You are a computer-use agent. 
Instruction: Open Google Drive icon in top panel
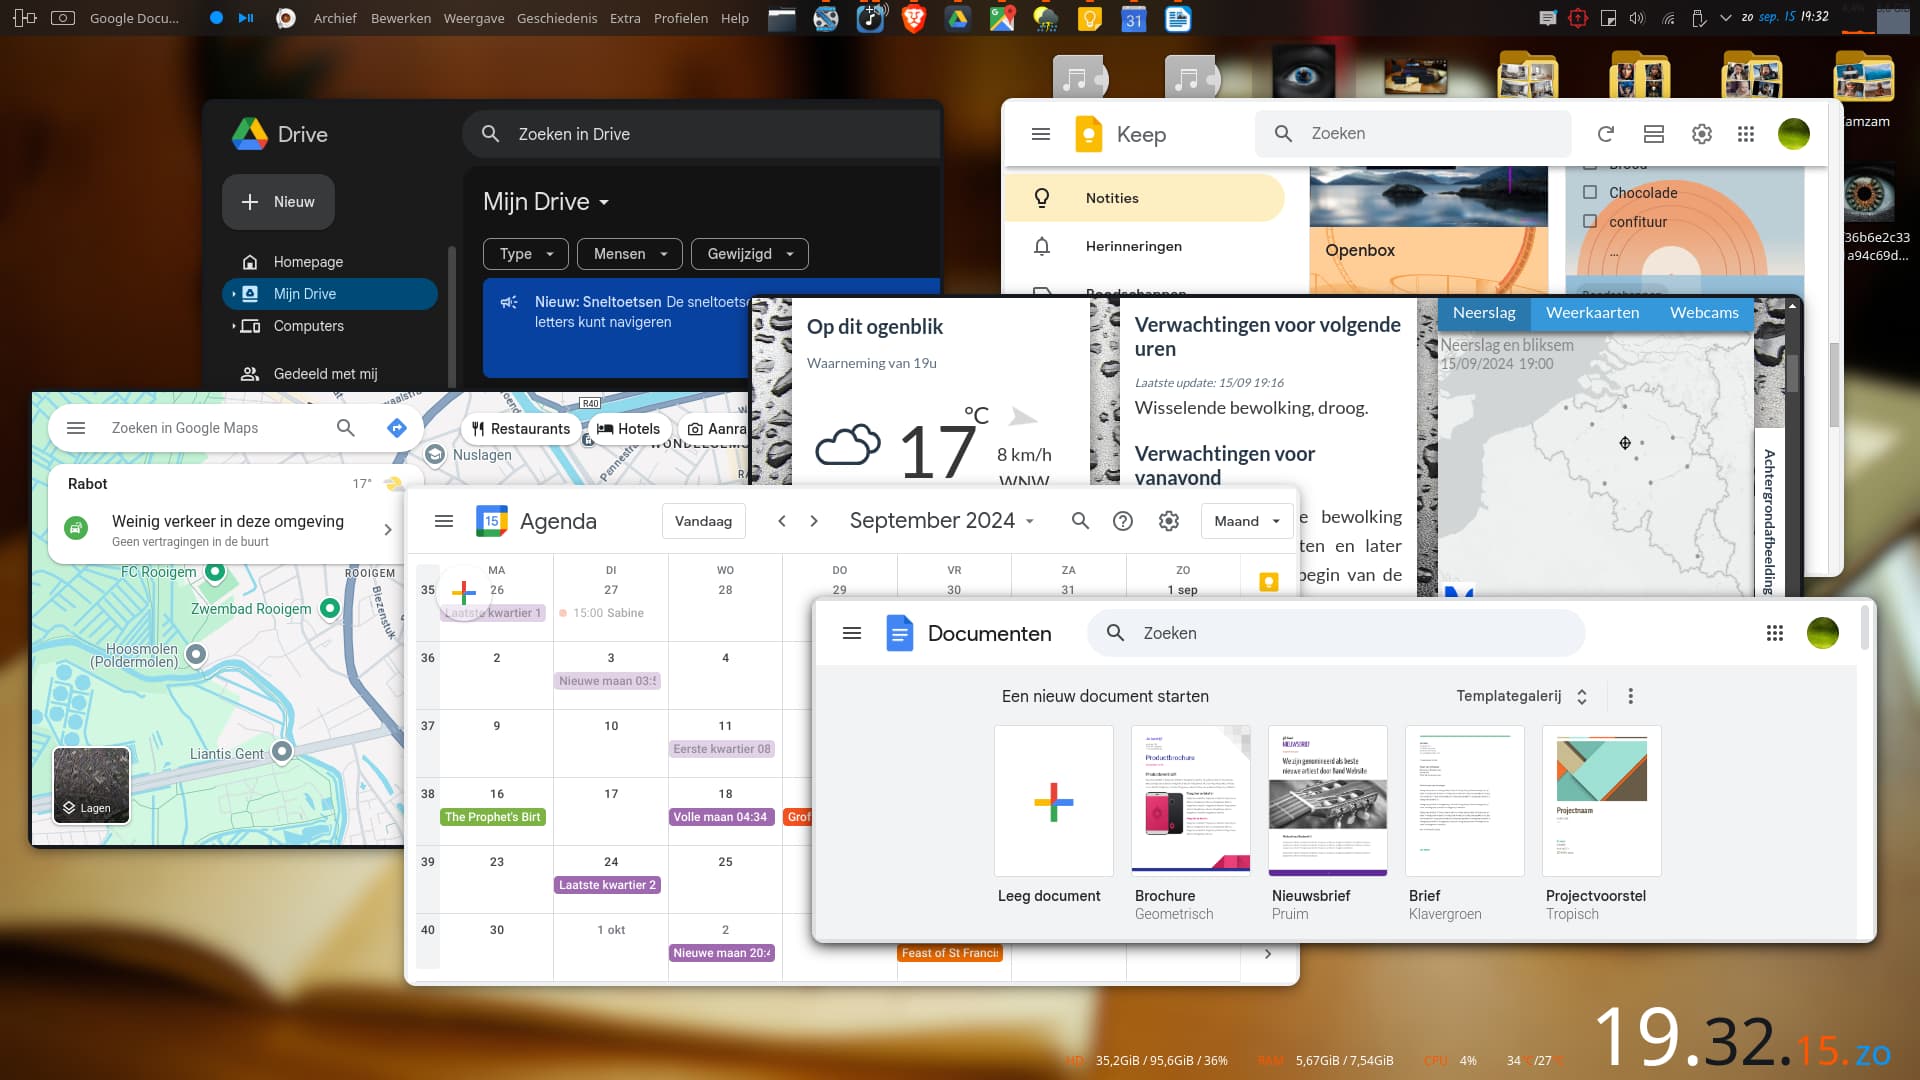pos(958,18)
